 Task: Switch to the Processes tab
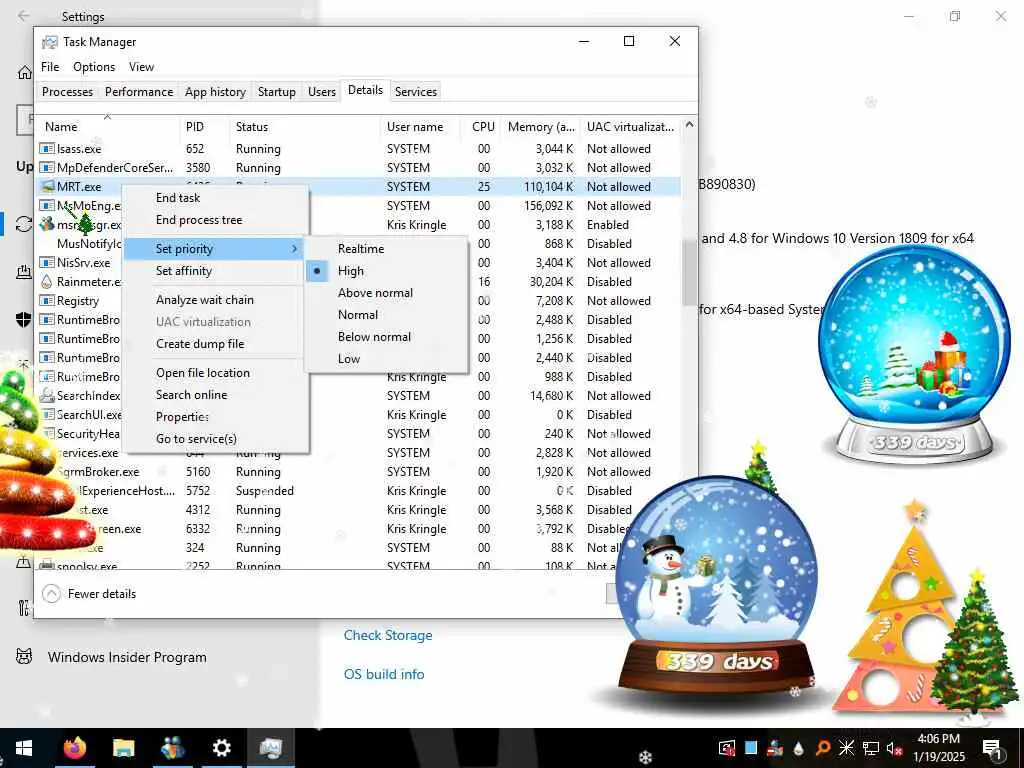pyautogui.click(x=67, y=92)
